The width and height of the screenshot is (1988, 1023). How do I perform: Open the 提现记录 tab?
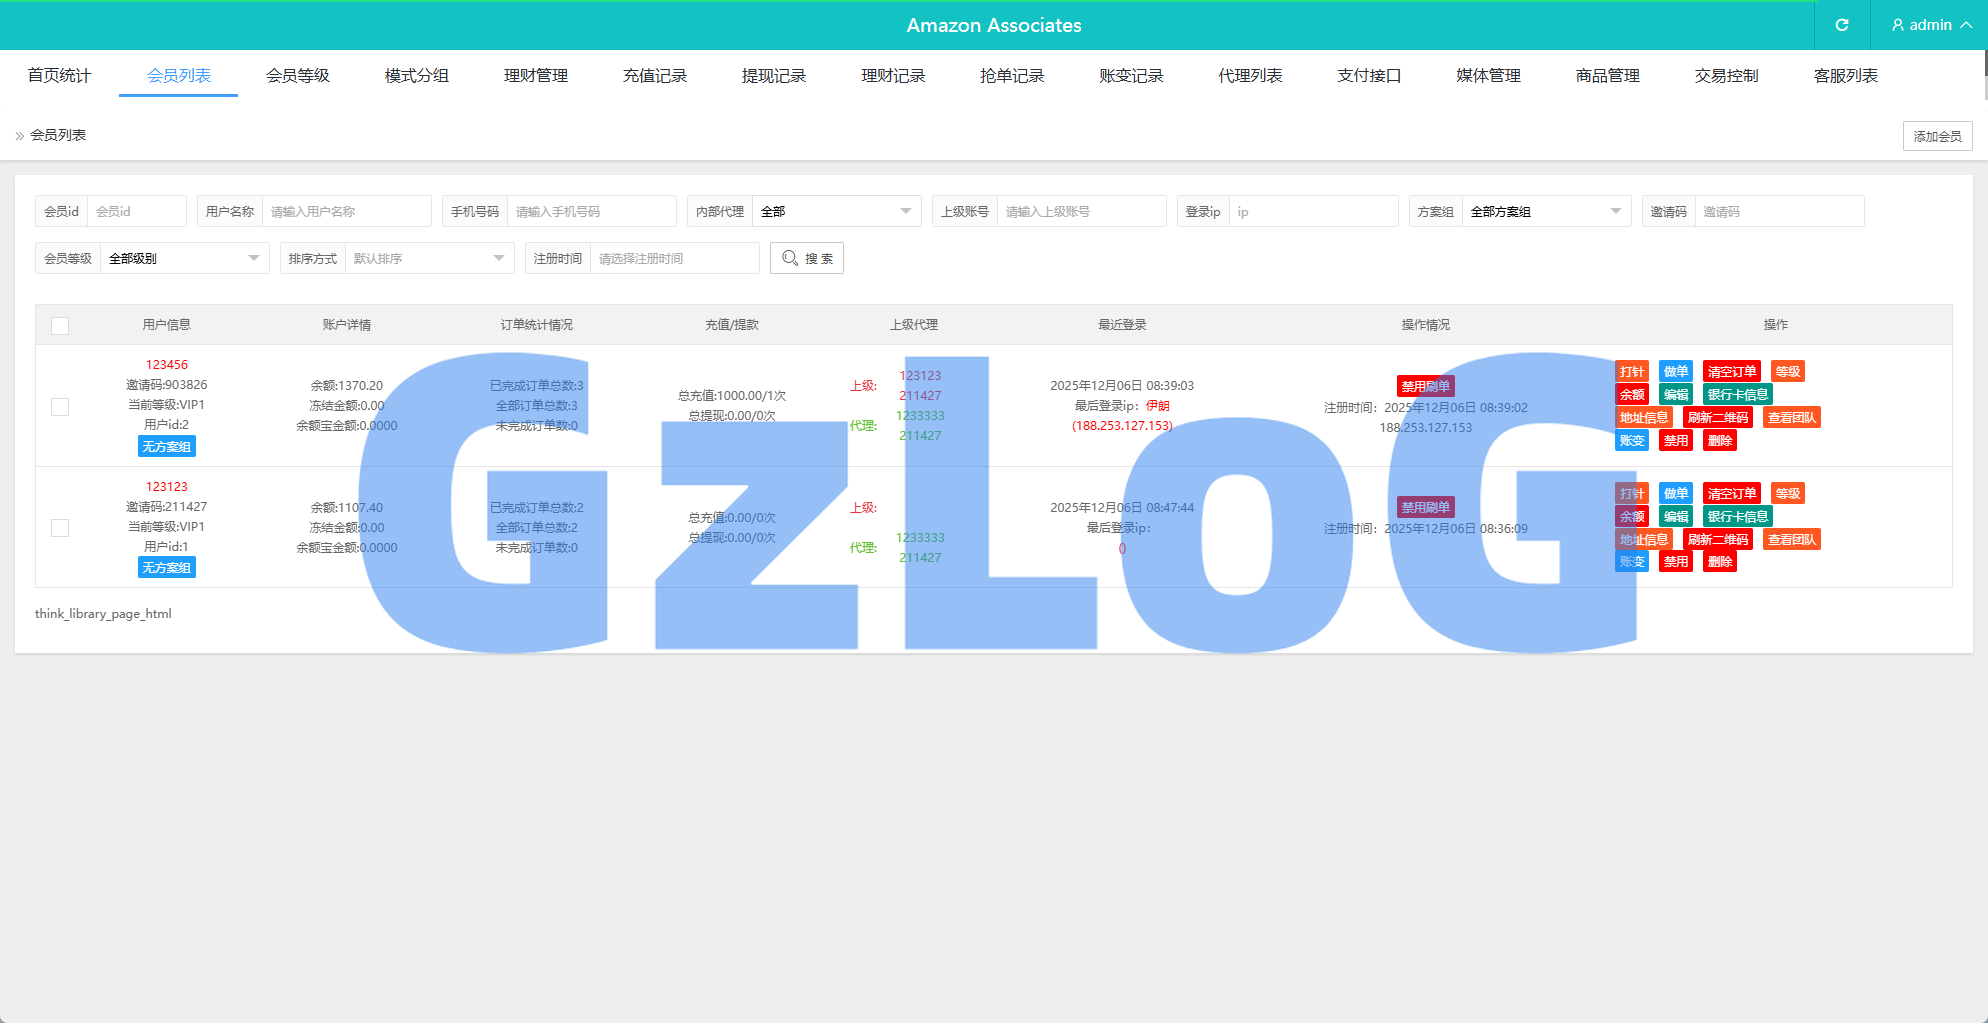(x=774, y=76)
